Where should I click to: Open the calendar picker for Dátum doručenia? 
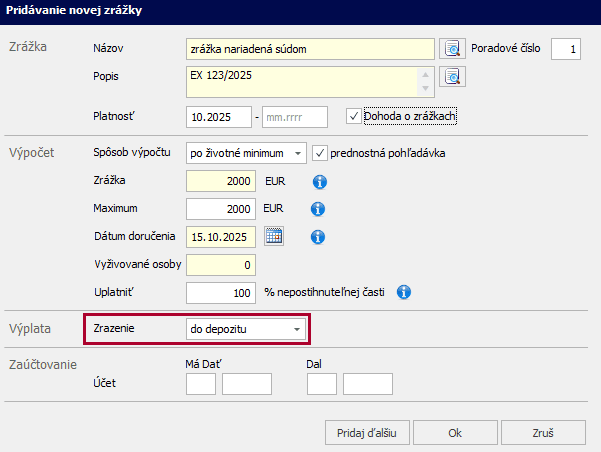click(273, 237)
